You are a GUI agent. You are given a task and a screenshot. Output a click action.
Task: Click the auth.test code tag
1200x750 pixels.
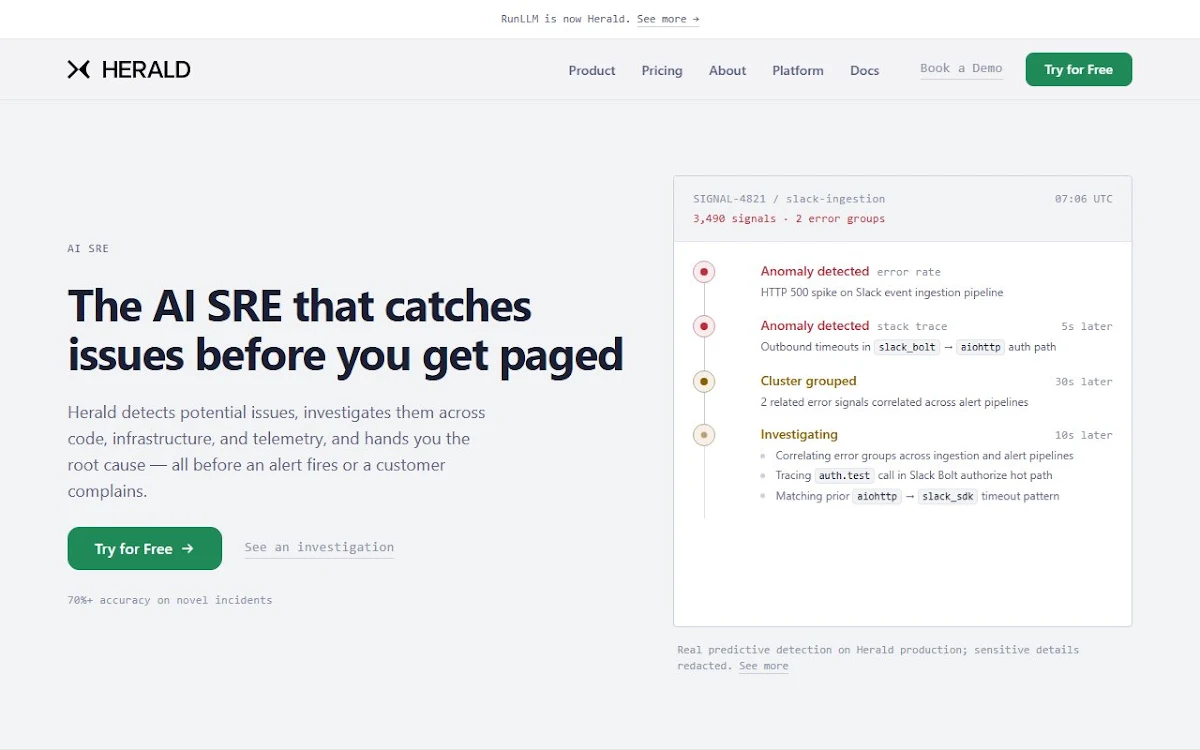coord(844,476)
